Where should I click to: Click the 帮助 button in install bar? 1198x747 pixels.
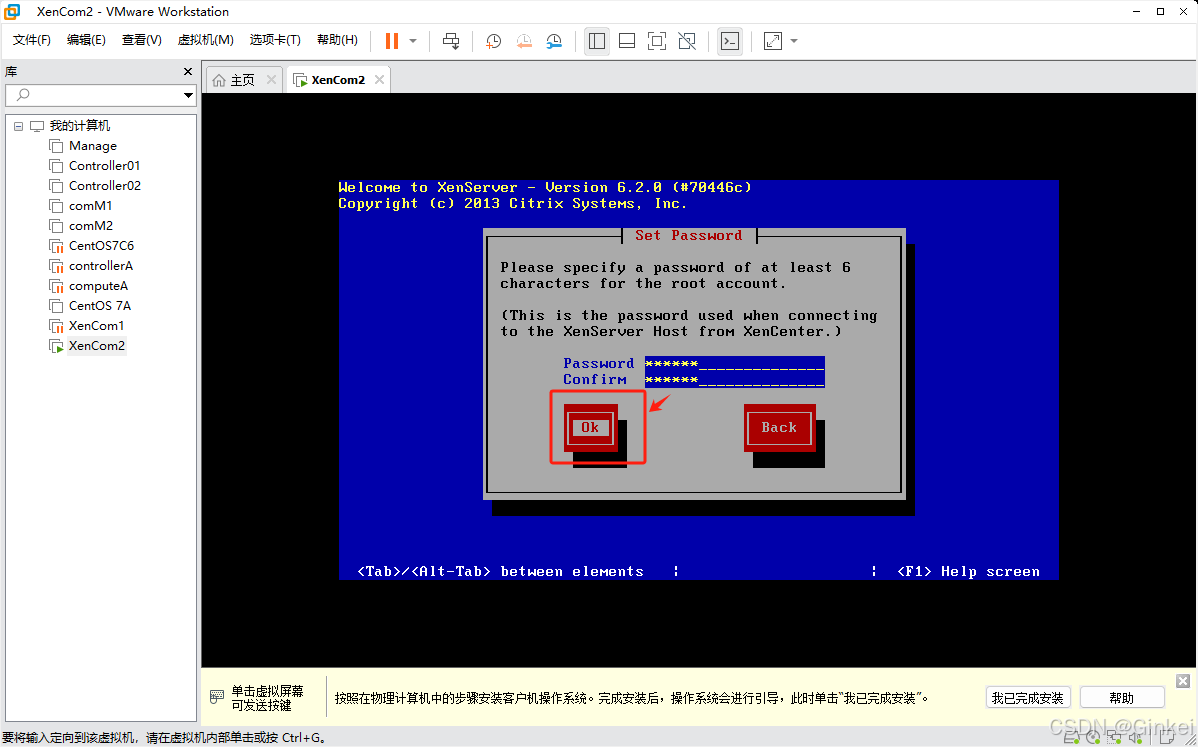point(1122,697)
